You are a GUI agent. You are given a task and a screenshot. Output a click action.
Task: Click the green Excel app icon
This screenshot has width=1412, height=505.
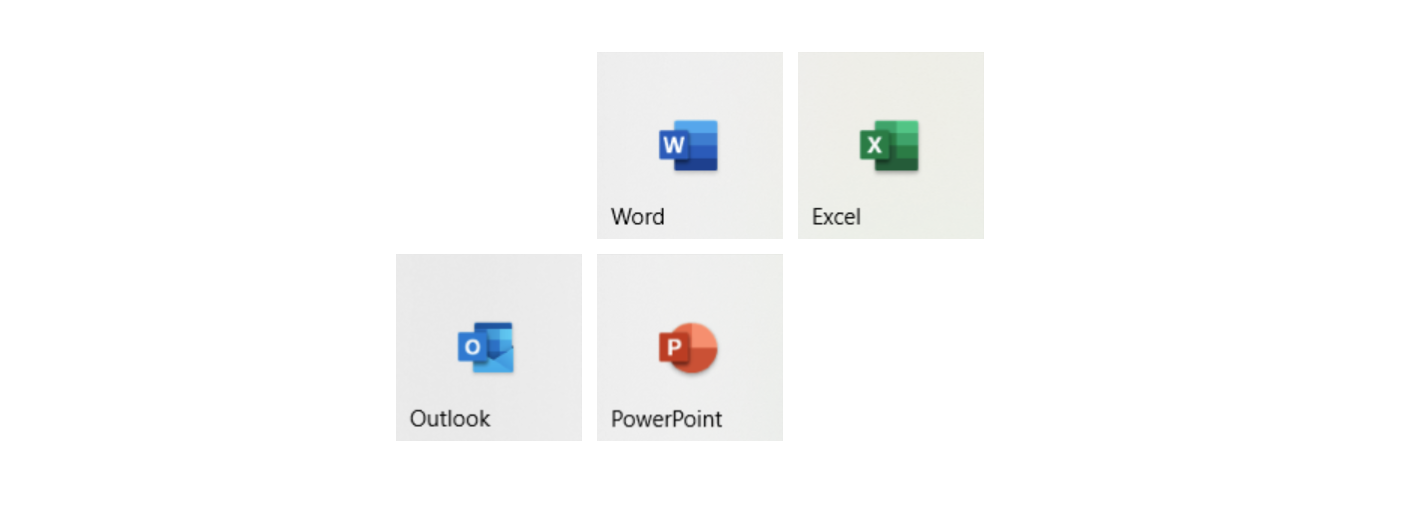(x=889, y=146)
